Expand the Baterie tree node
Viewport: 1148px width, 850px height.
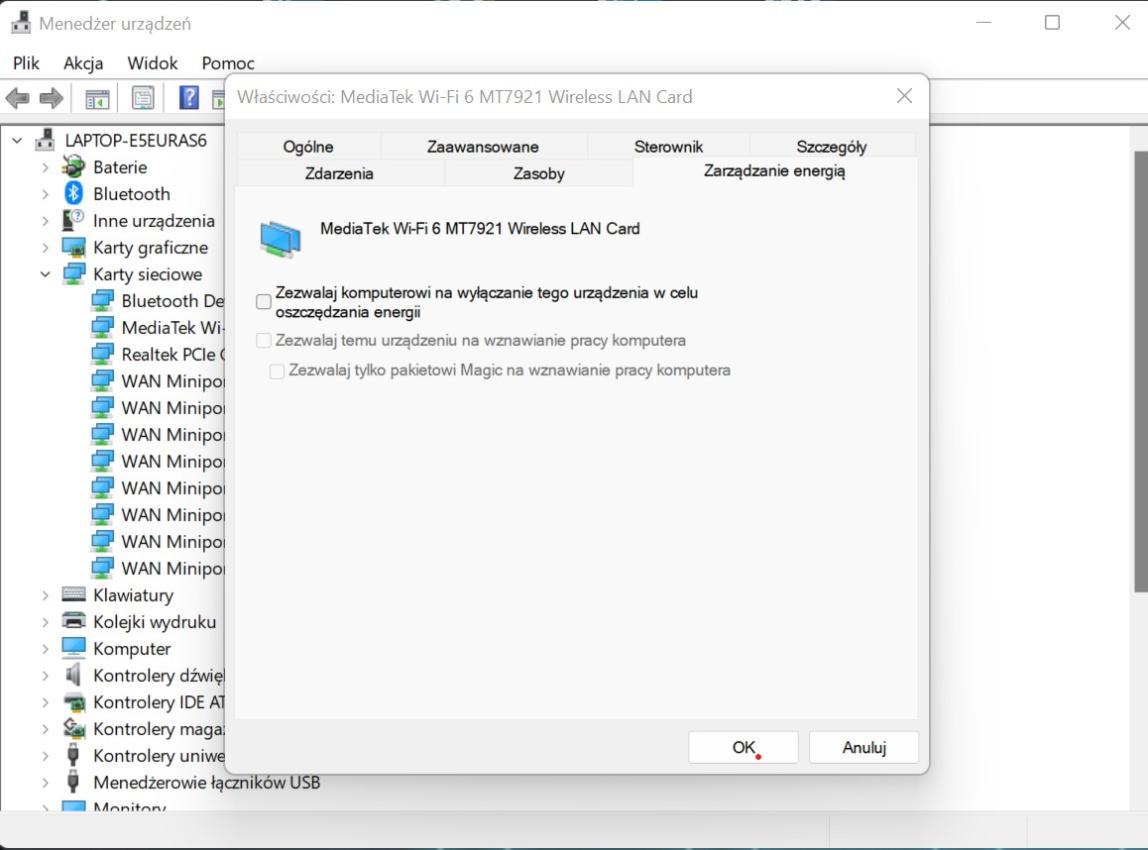(x=45, y=168)
